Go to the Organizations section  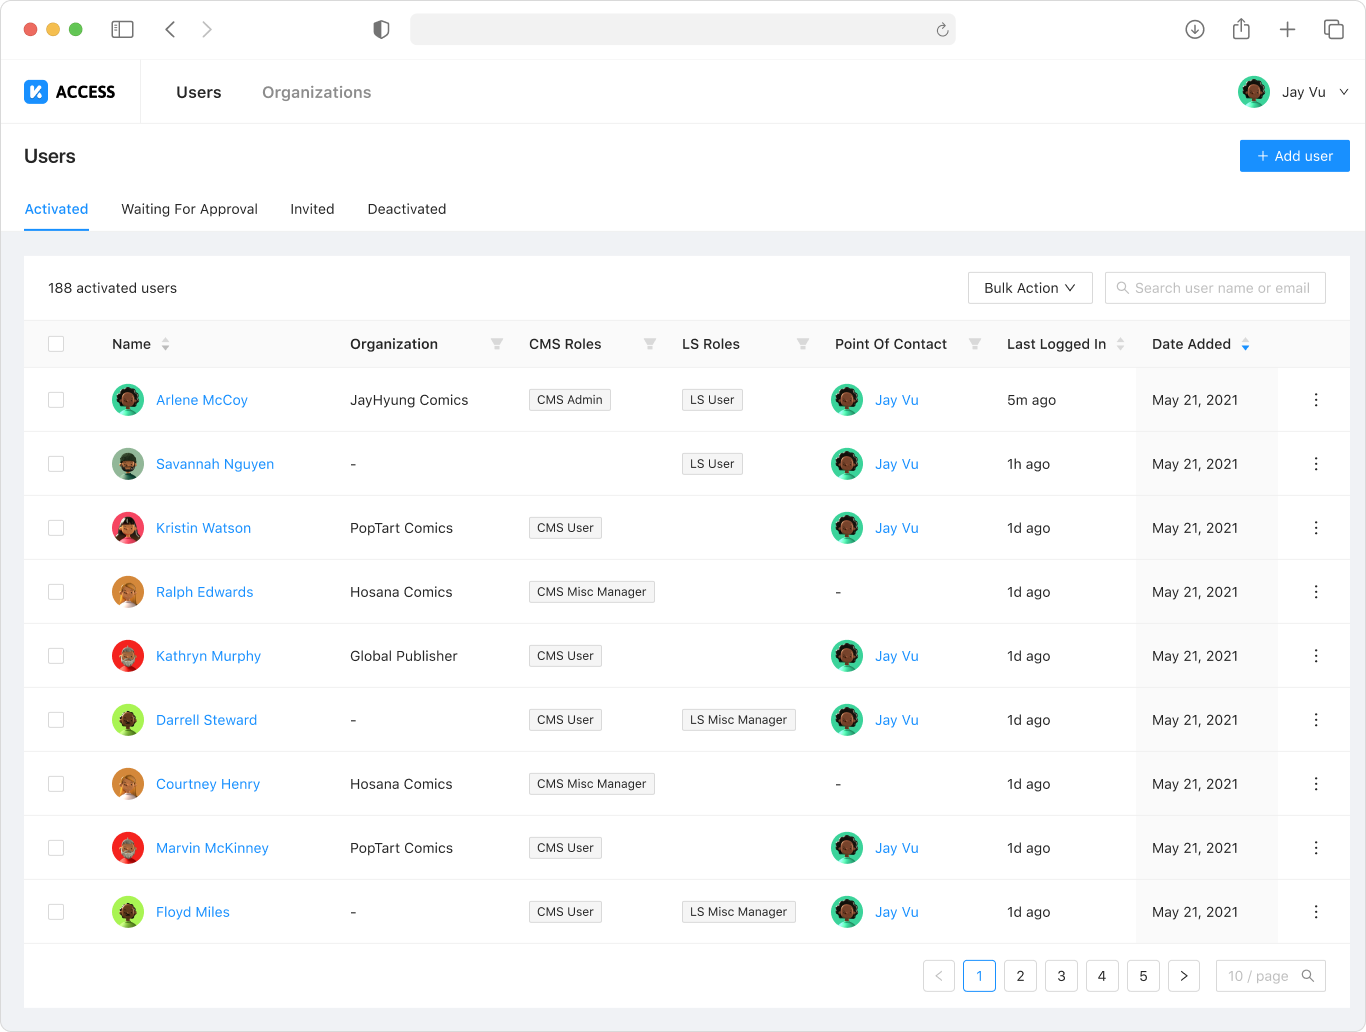pos(316,92)
